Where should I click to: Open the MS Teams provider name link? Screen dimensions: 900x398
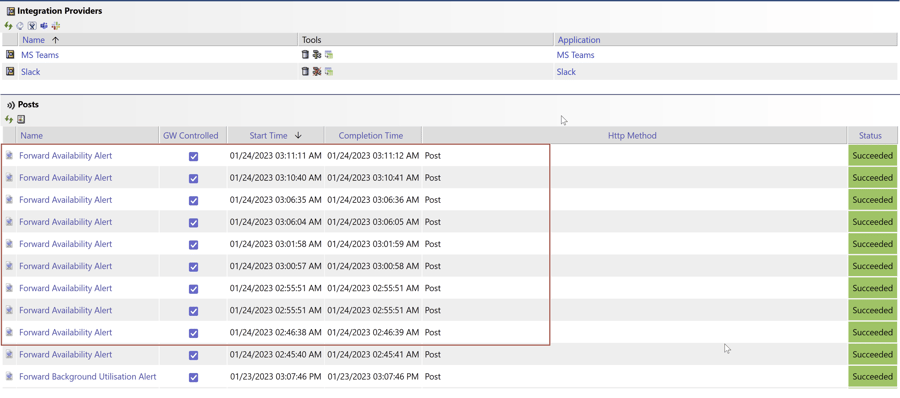click(40, 55)
